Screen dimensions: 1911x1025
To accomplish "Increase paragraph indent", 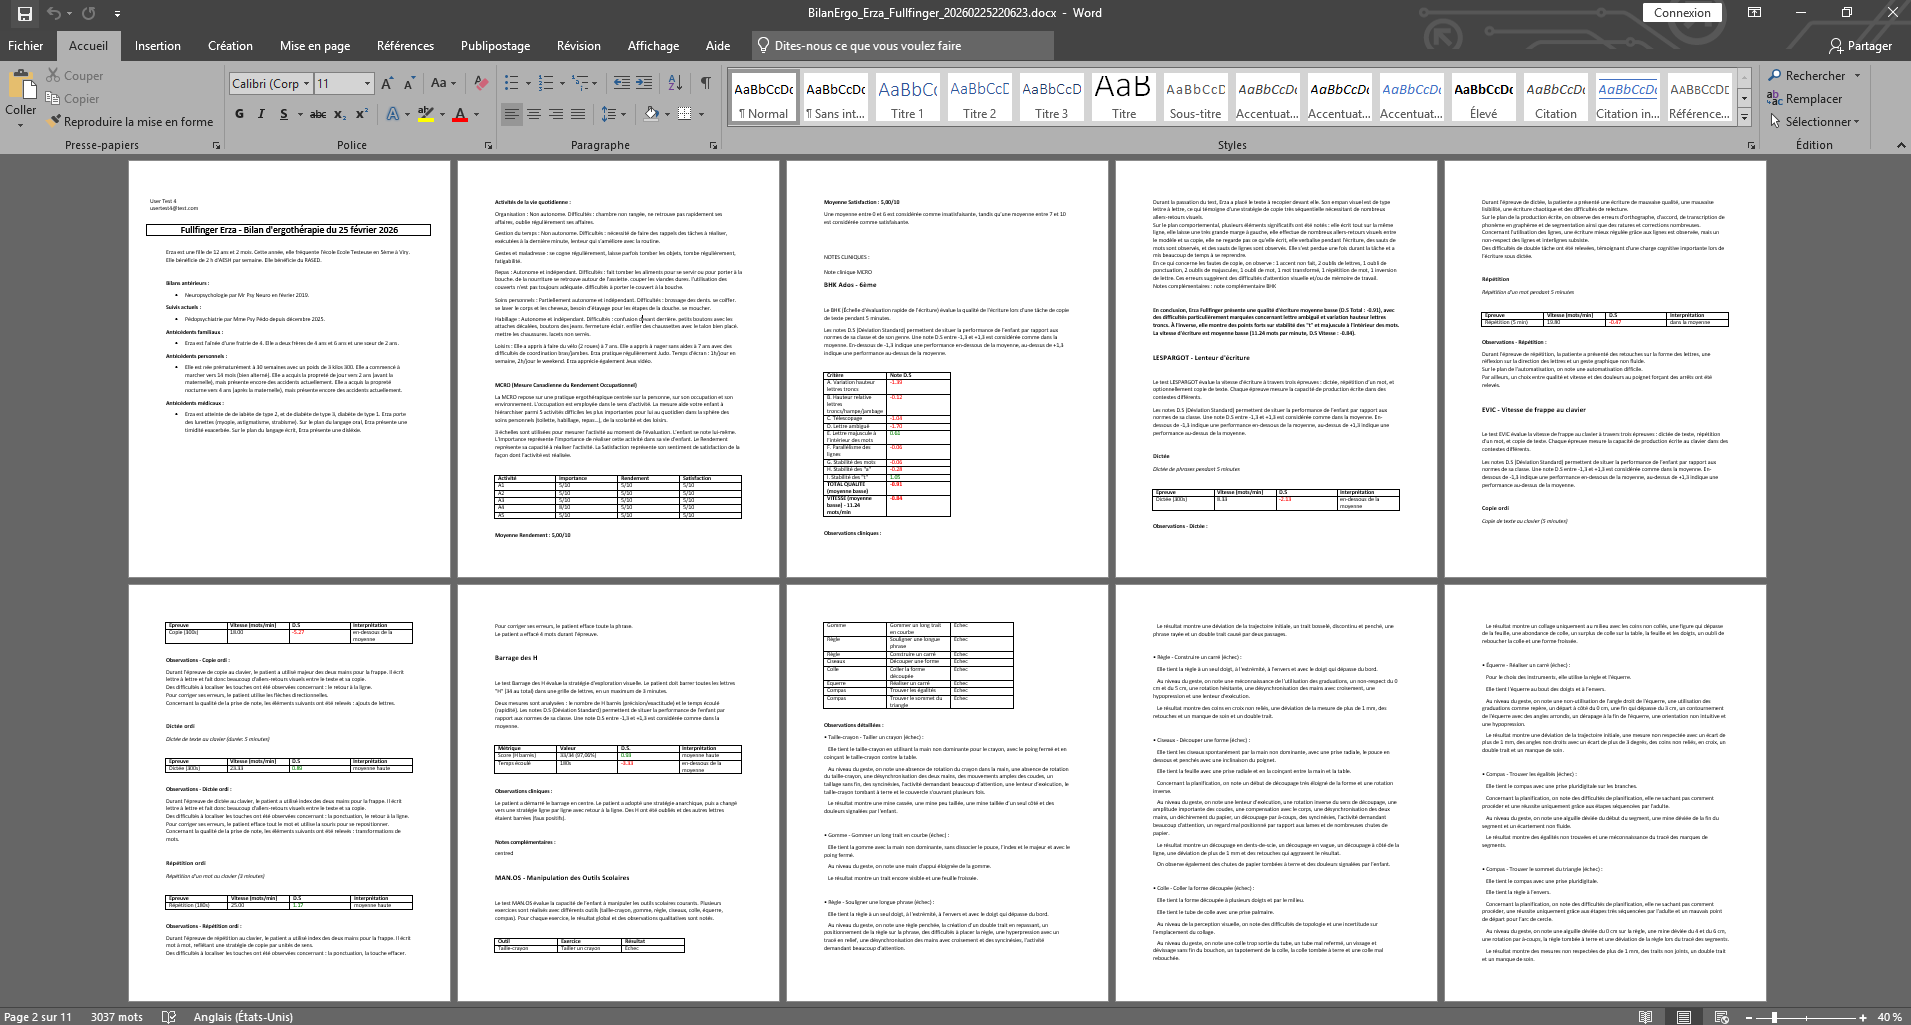I will click(x=644, y=83).
